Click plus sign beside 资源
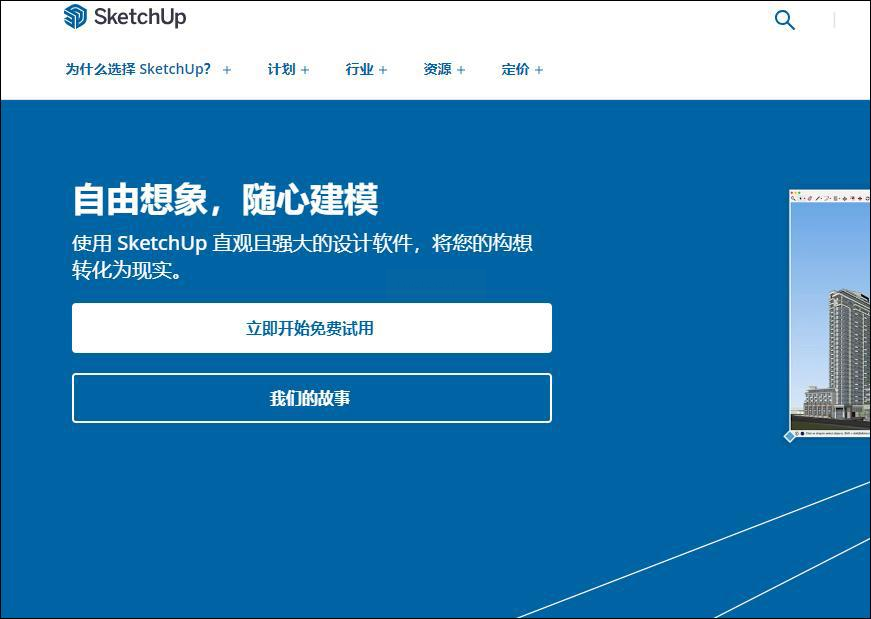 pyautogui.click(x=460, y=70)
